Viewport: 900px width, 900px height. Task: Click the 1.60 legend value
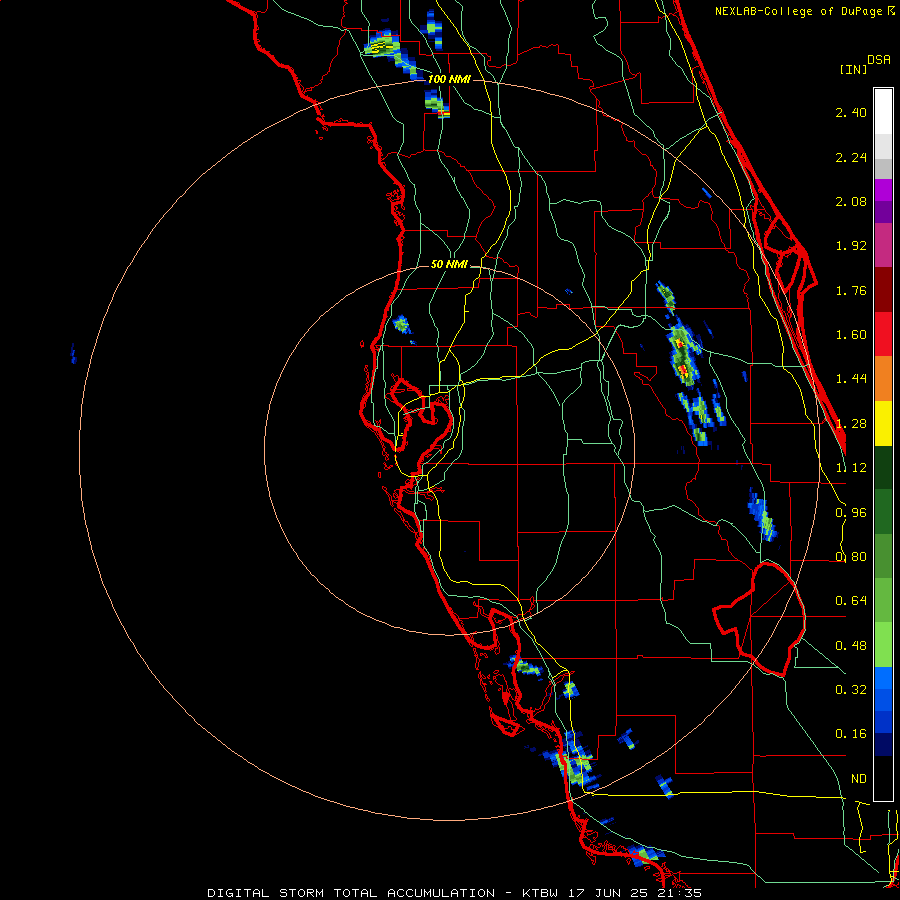pyautogui.click(x=851, y=335)
